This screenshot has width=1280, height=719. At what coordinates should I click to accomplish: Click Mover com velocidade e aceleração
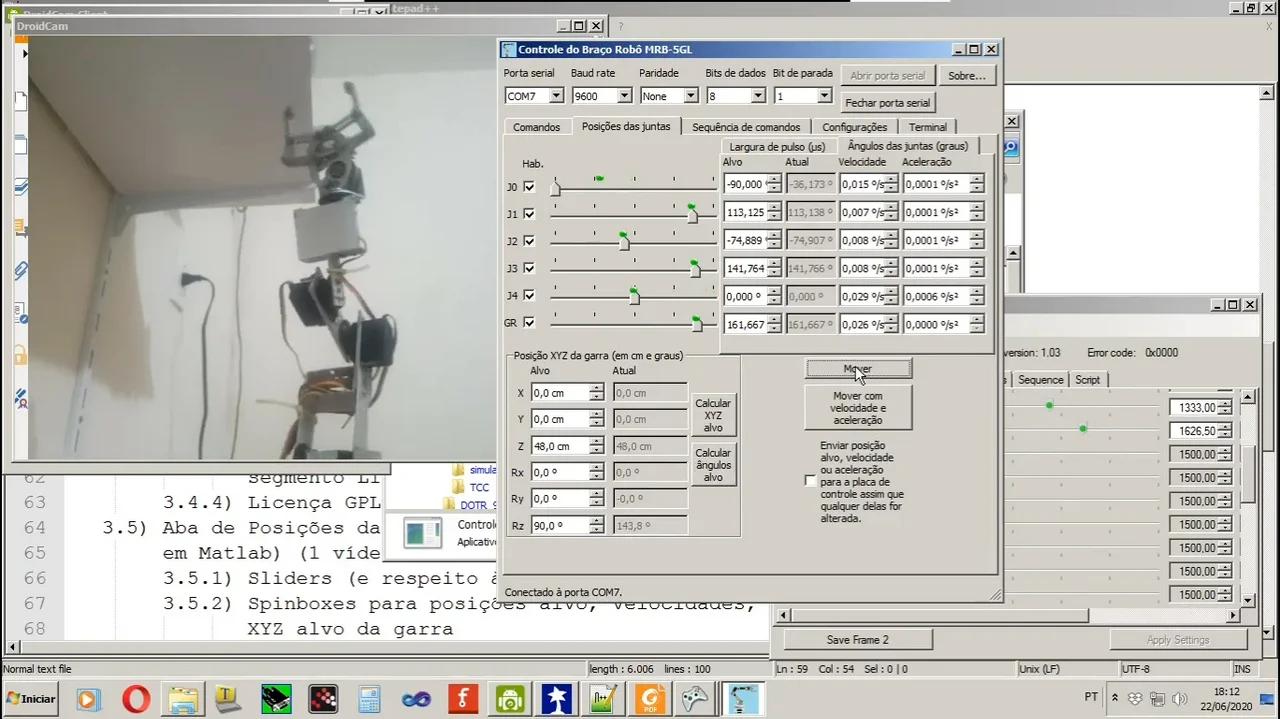[857, 408]
